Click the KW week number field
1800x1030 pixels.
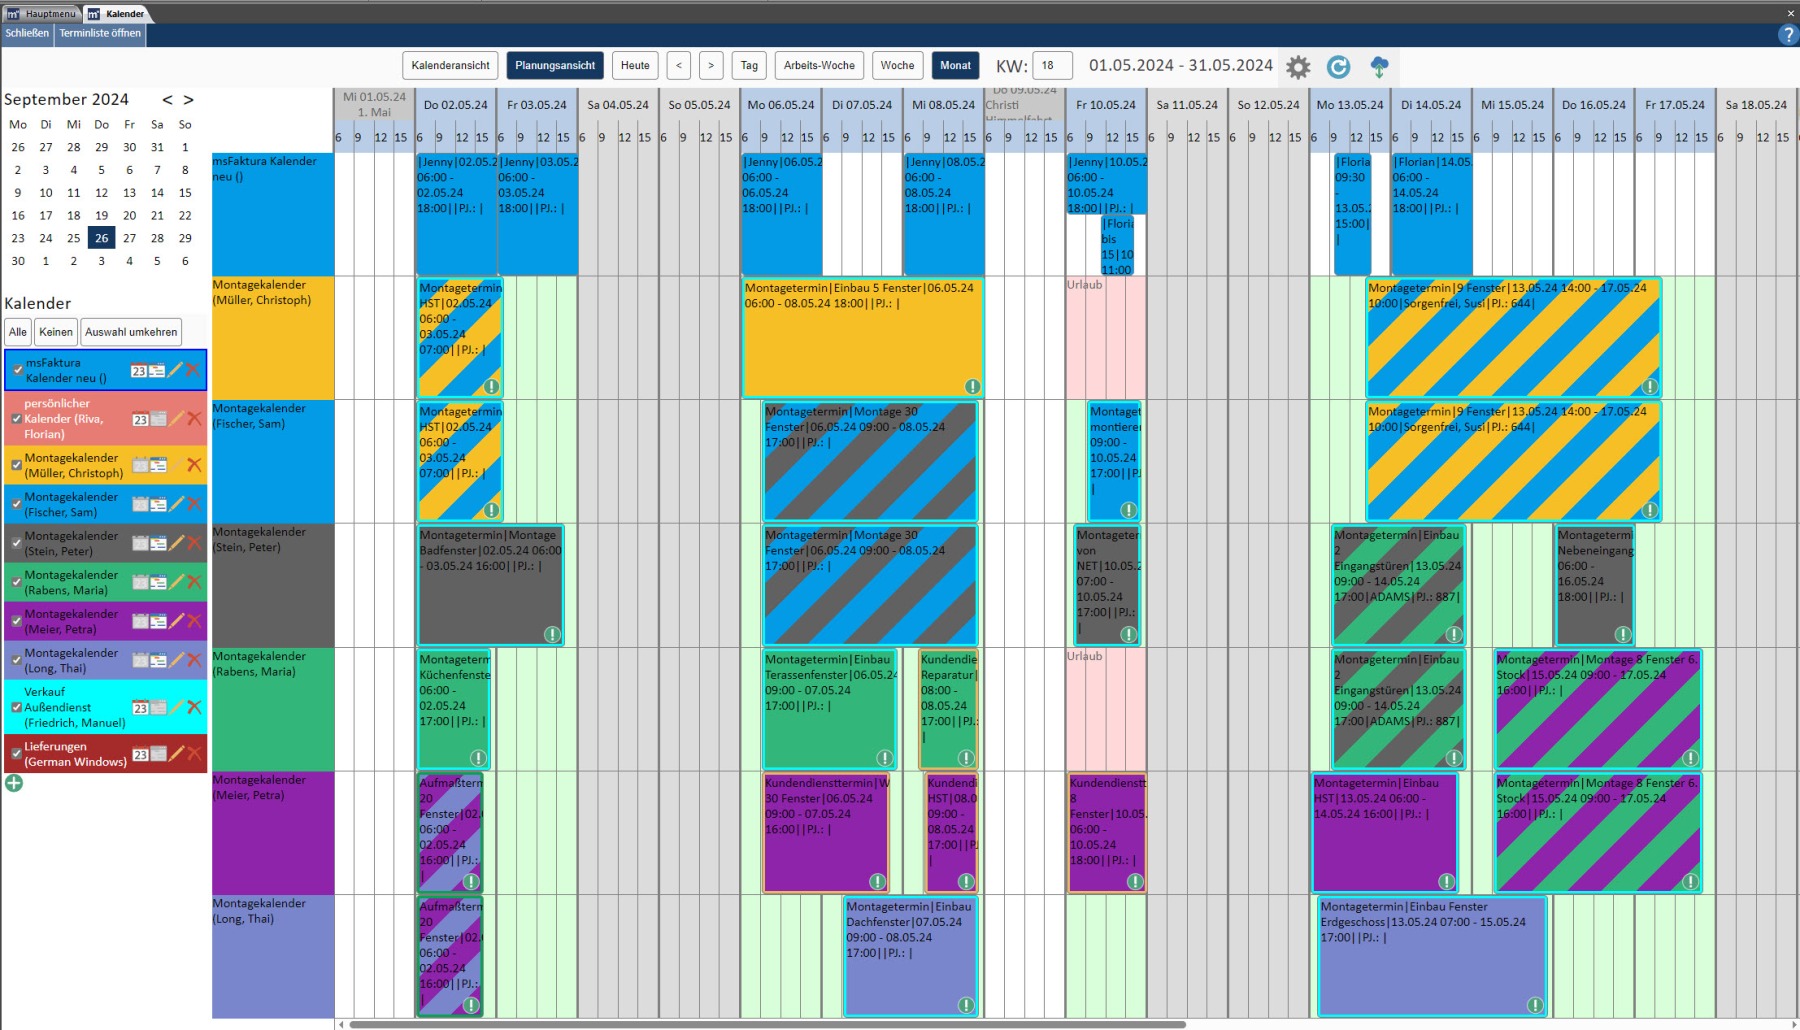(x=1052, y=66)
